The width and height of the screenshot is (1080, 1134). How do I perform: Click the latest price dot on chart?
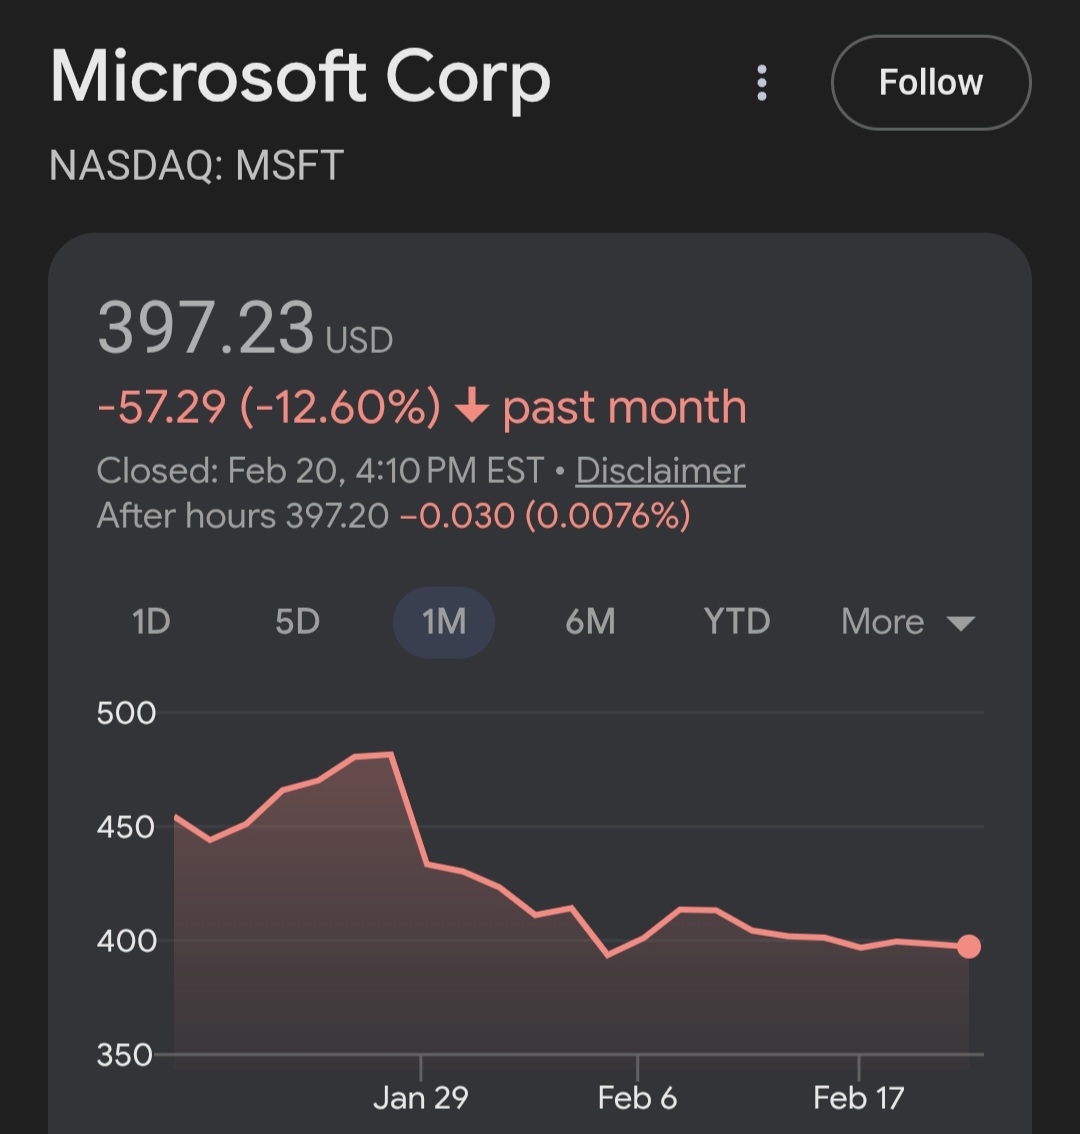tap(968, 946)
